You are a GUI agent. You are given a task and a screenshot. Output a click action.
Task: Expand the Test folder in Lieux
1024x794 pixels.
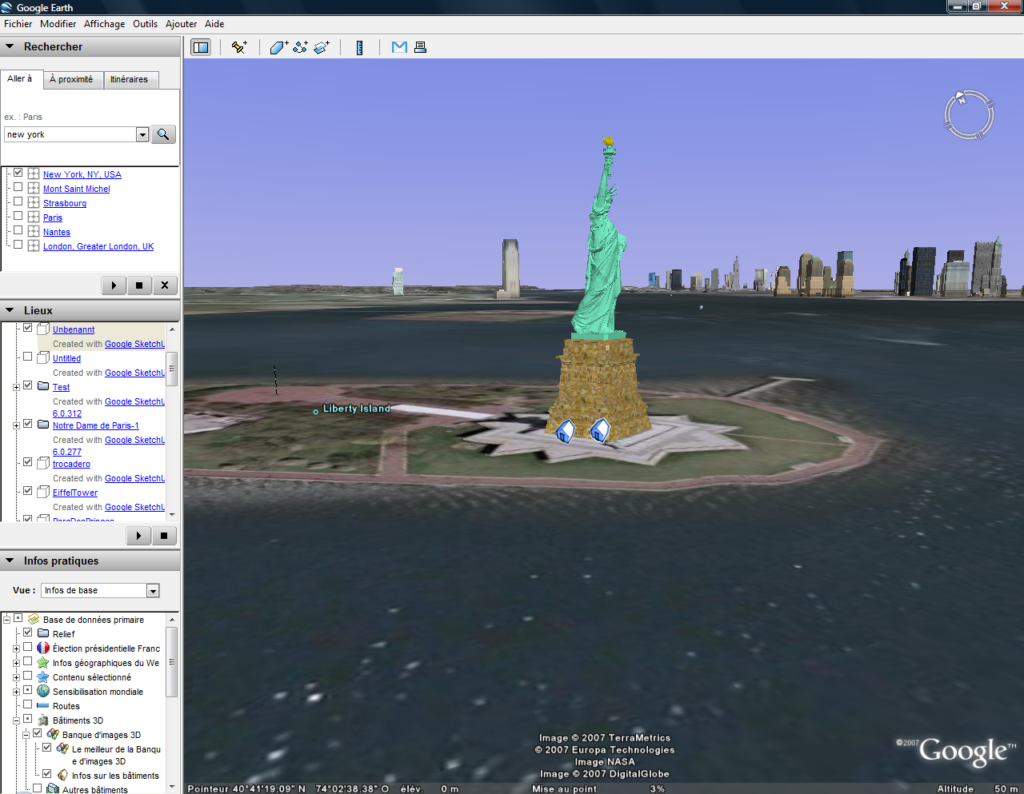16,387
